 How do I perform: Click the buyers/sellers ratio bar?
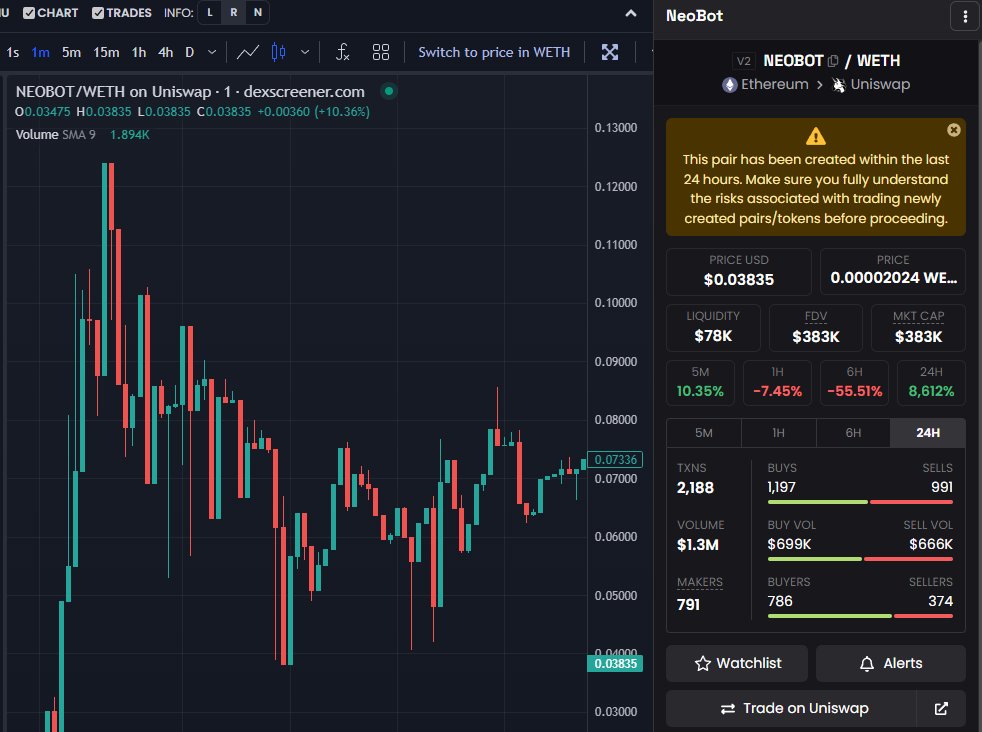pos(860,616)
